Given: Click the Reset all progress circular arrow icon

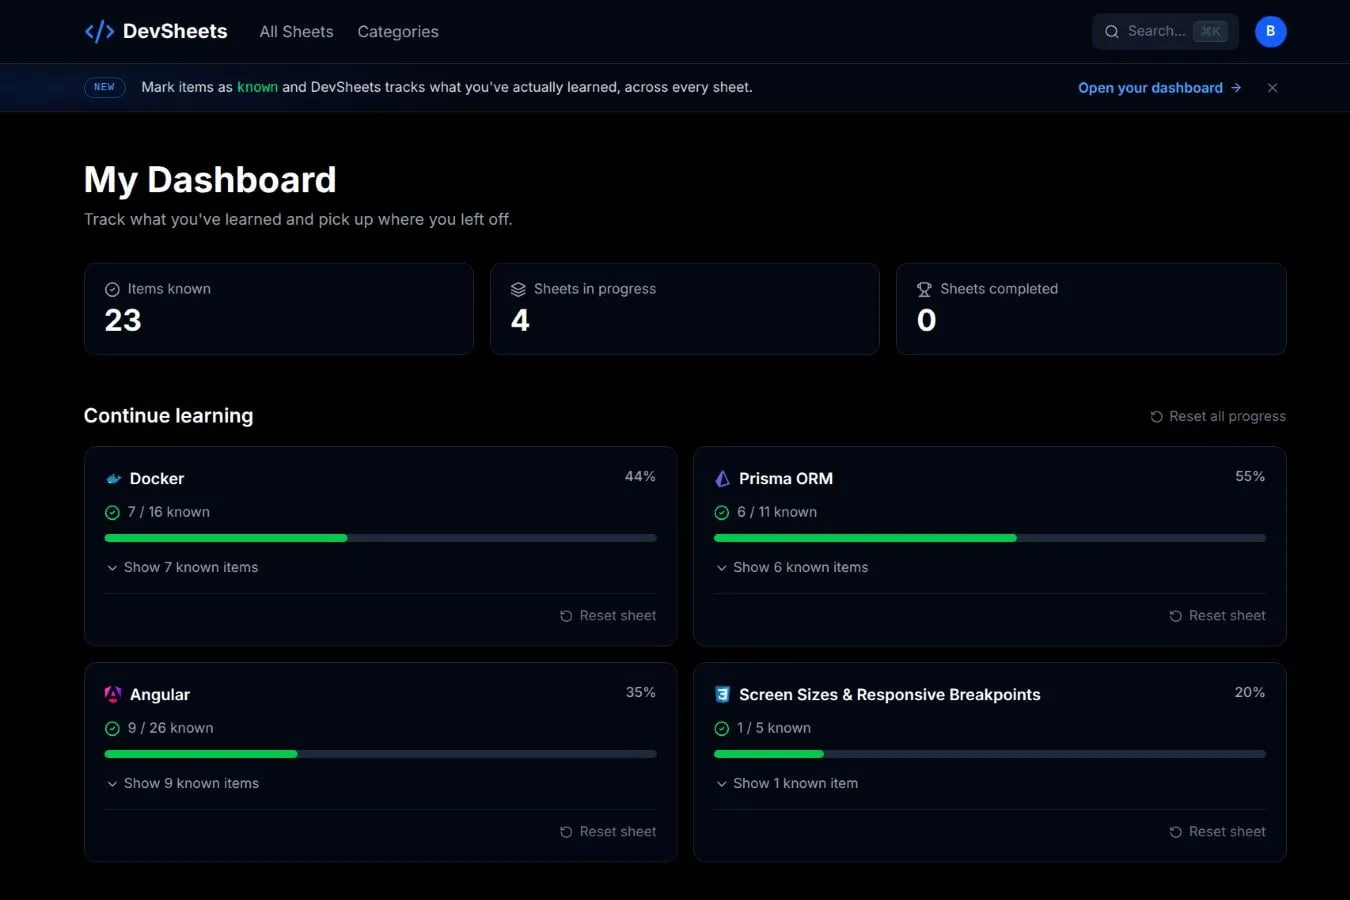Looking at the screenshot, I should 1156,417.
